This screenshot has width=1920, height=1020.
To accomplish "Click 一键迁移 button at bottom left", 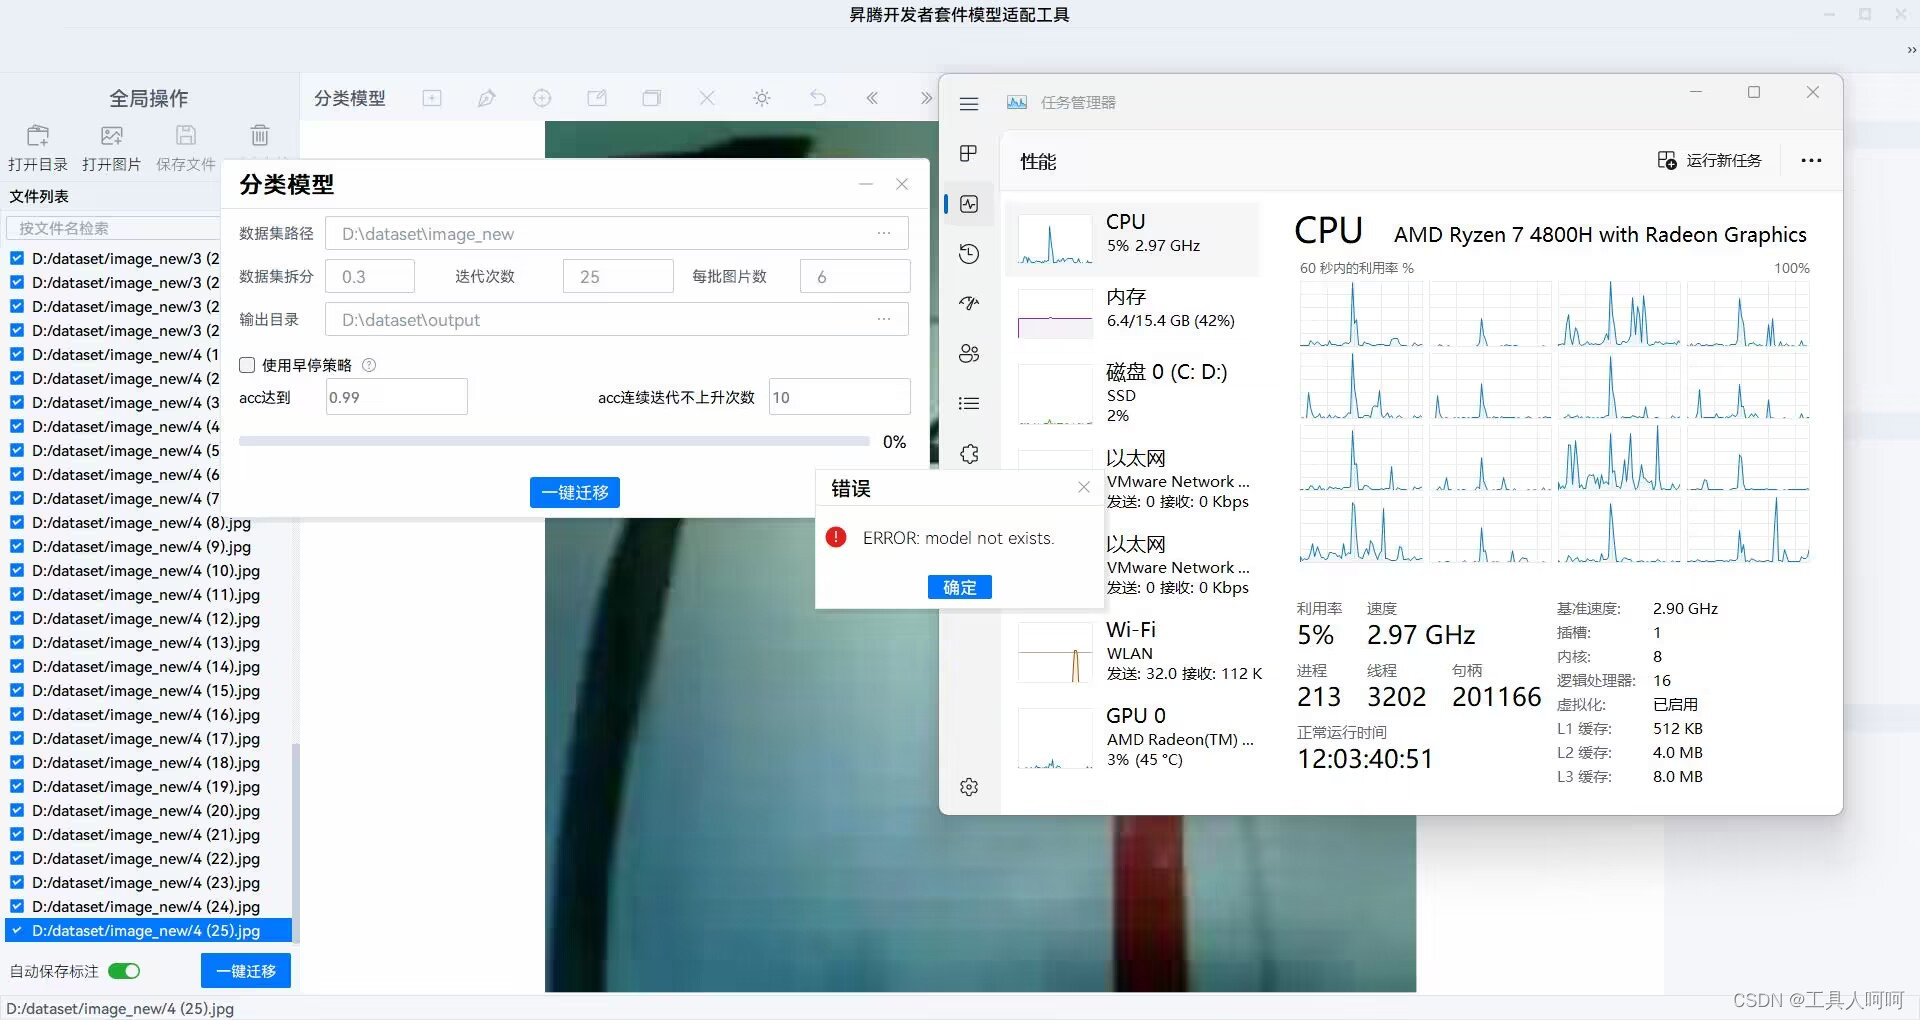I will (246, 971).
